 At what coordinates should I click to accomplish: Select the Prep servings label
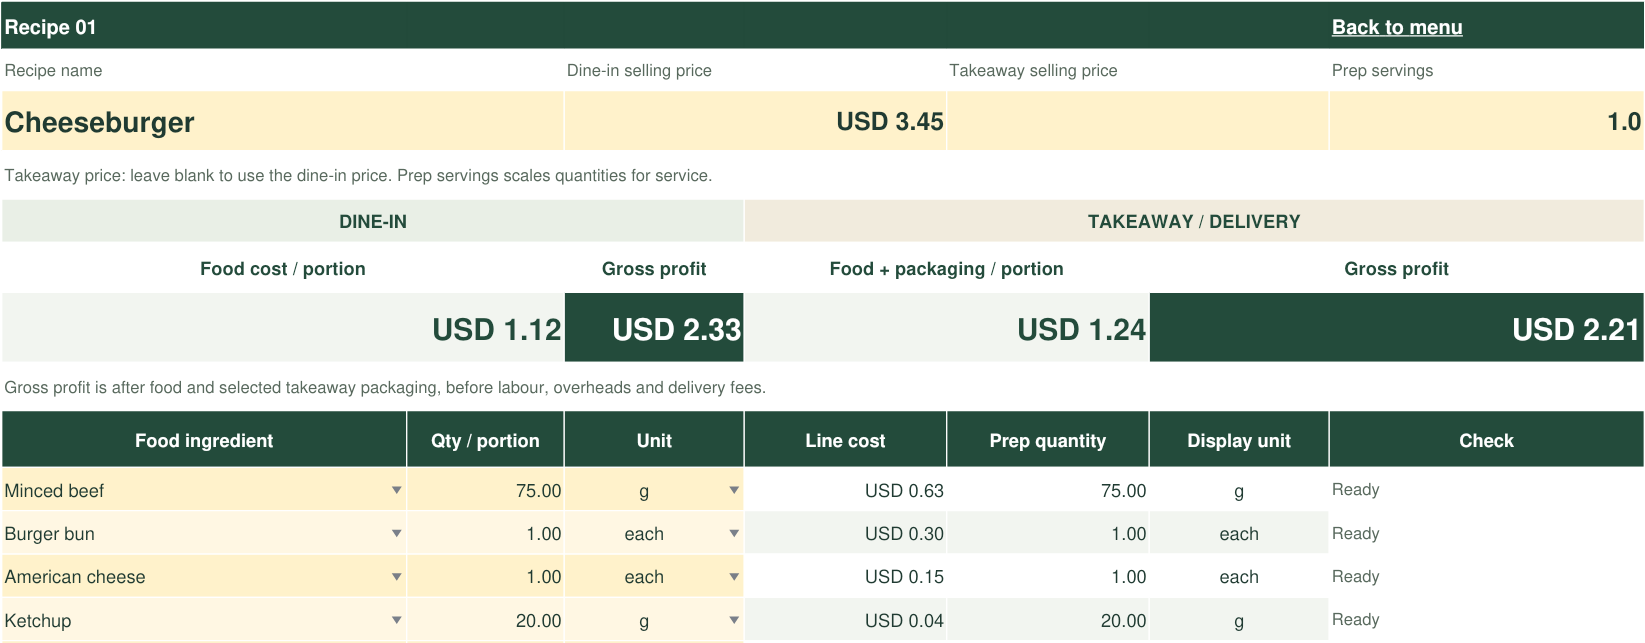click(1382, 70)
